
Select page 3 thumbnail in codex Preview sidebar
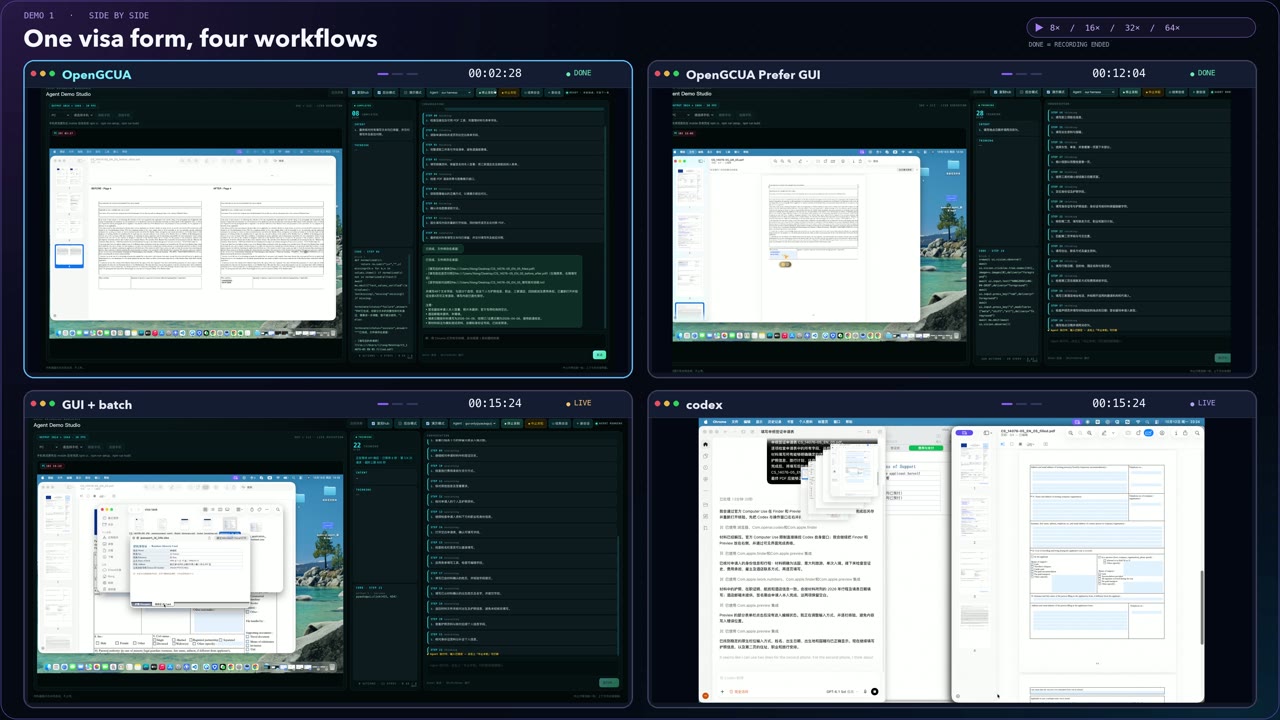pyautogui.click(x=974, y=572)
